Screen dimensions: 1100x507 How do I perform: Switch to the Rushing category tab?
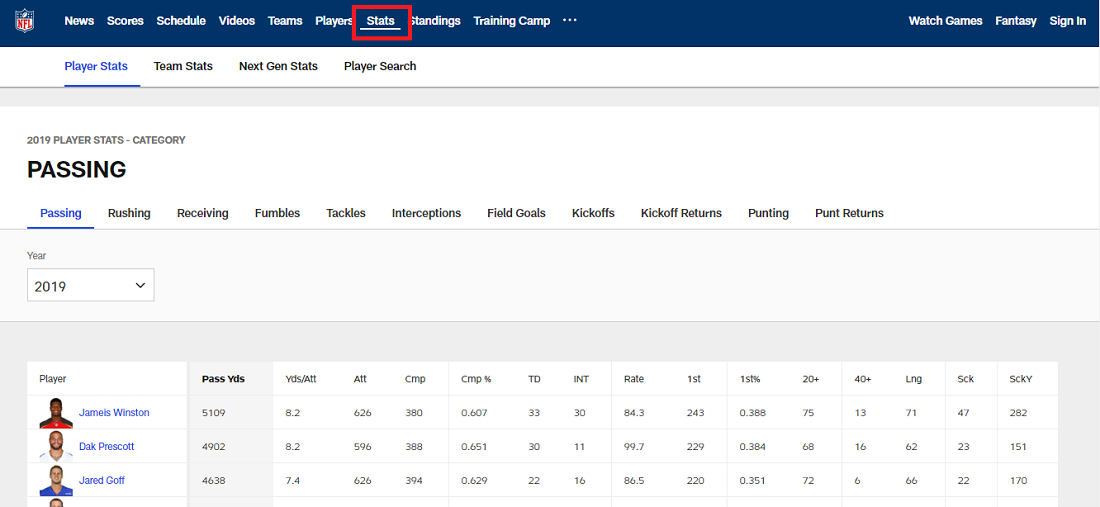click(x=129, y=213)
